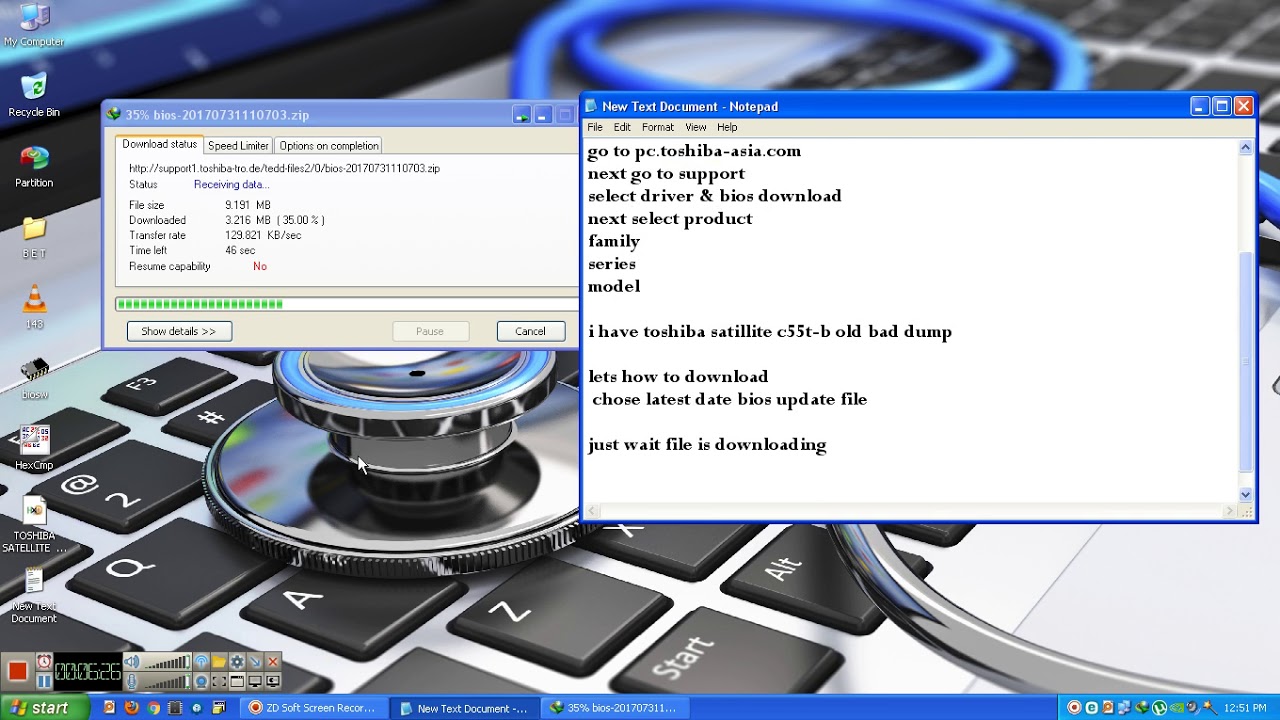Toggle the recorder webcam icon

coord(201,681)
